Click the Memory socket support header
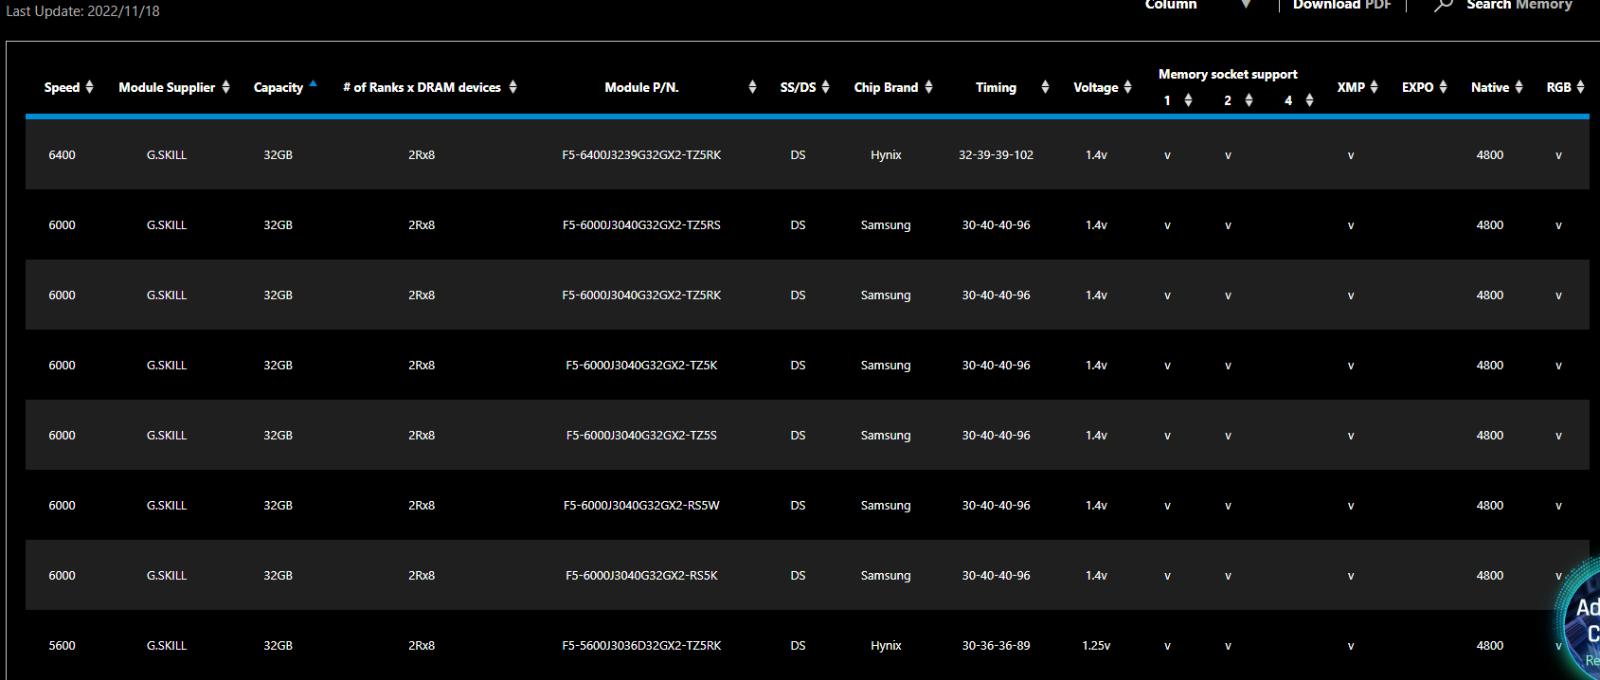The height and width of the screenshot is (680, 1600). (x=1228, y=74)
